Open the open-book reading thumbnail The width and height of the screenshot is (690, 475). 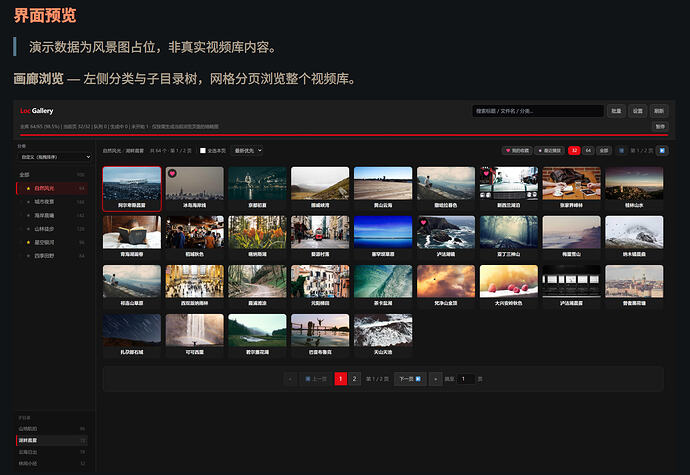132,237
